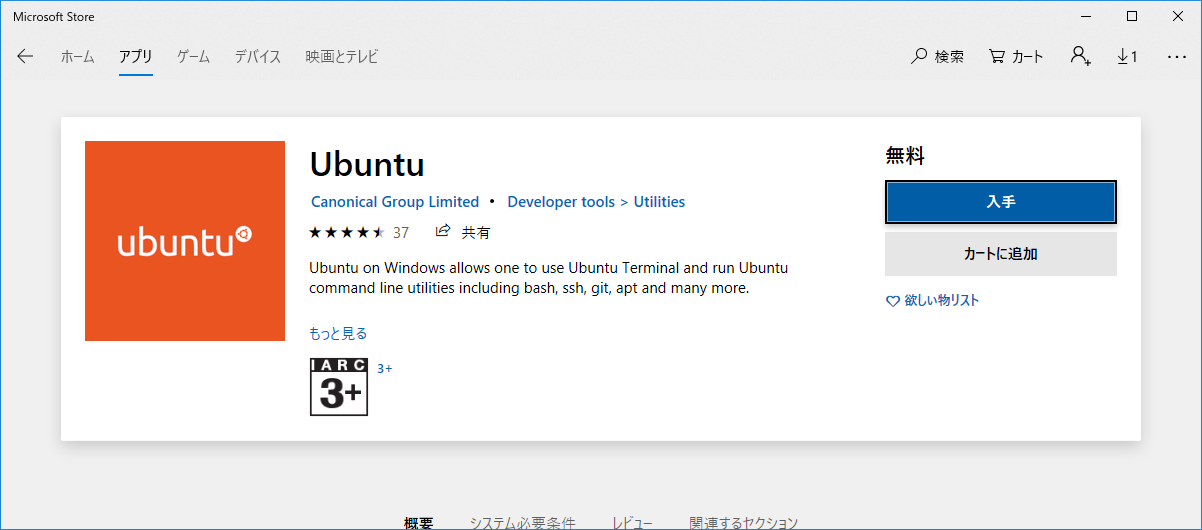Open the three-dots more menu
Image resolution: width=1202 pixels, height=530 pixels.
click(1176, 56)
